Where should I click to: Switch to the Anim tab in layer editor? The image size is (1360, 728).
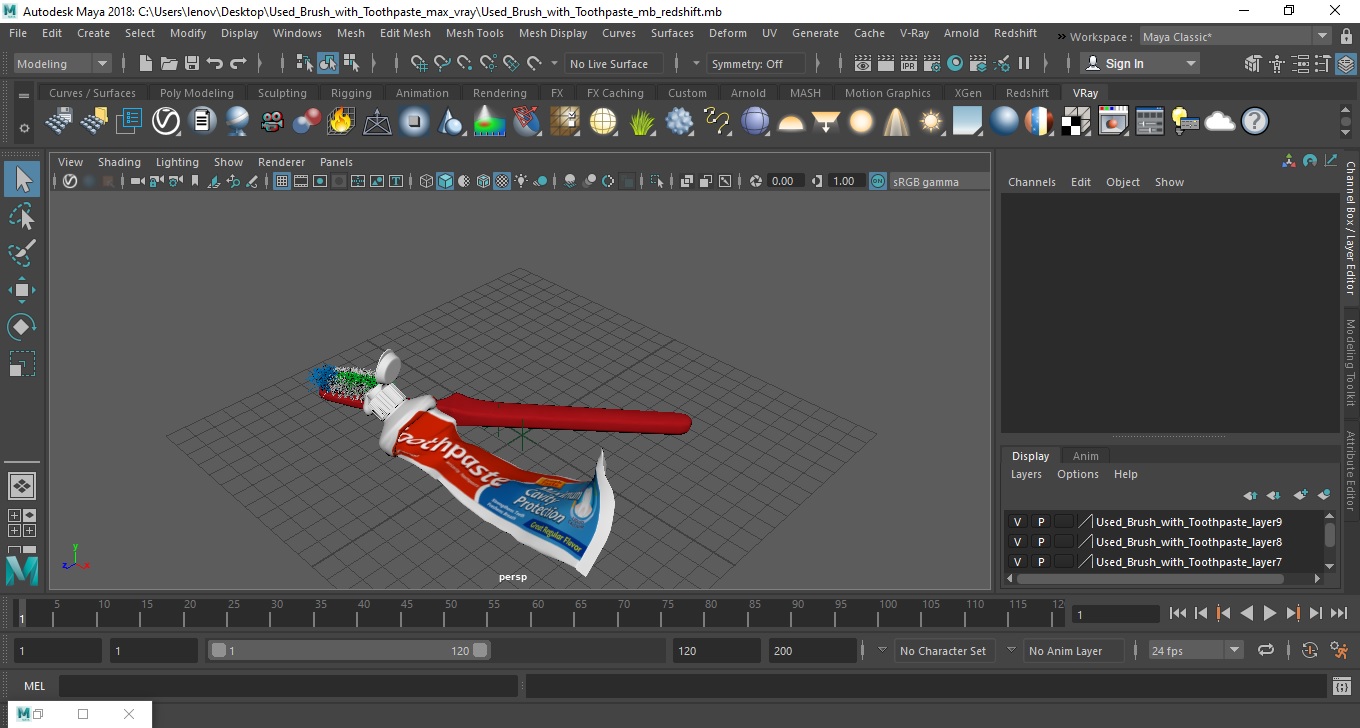click(x=1085, y=456)
